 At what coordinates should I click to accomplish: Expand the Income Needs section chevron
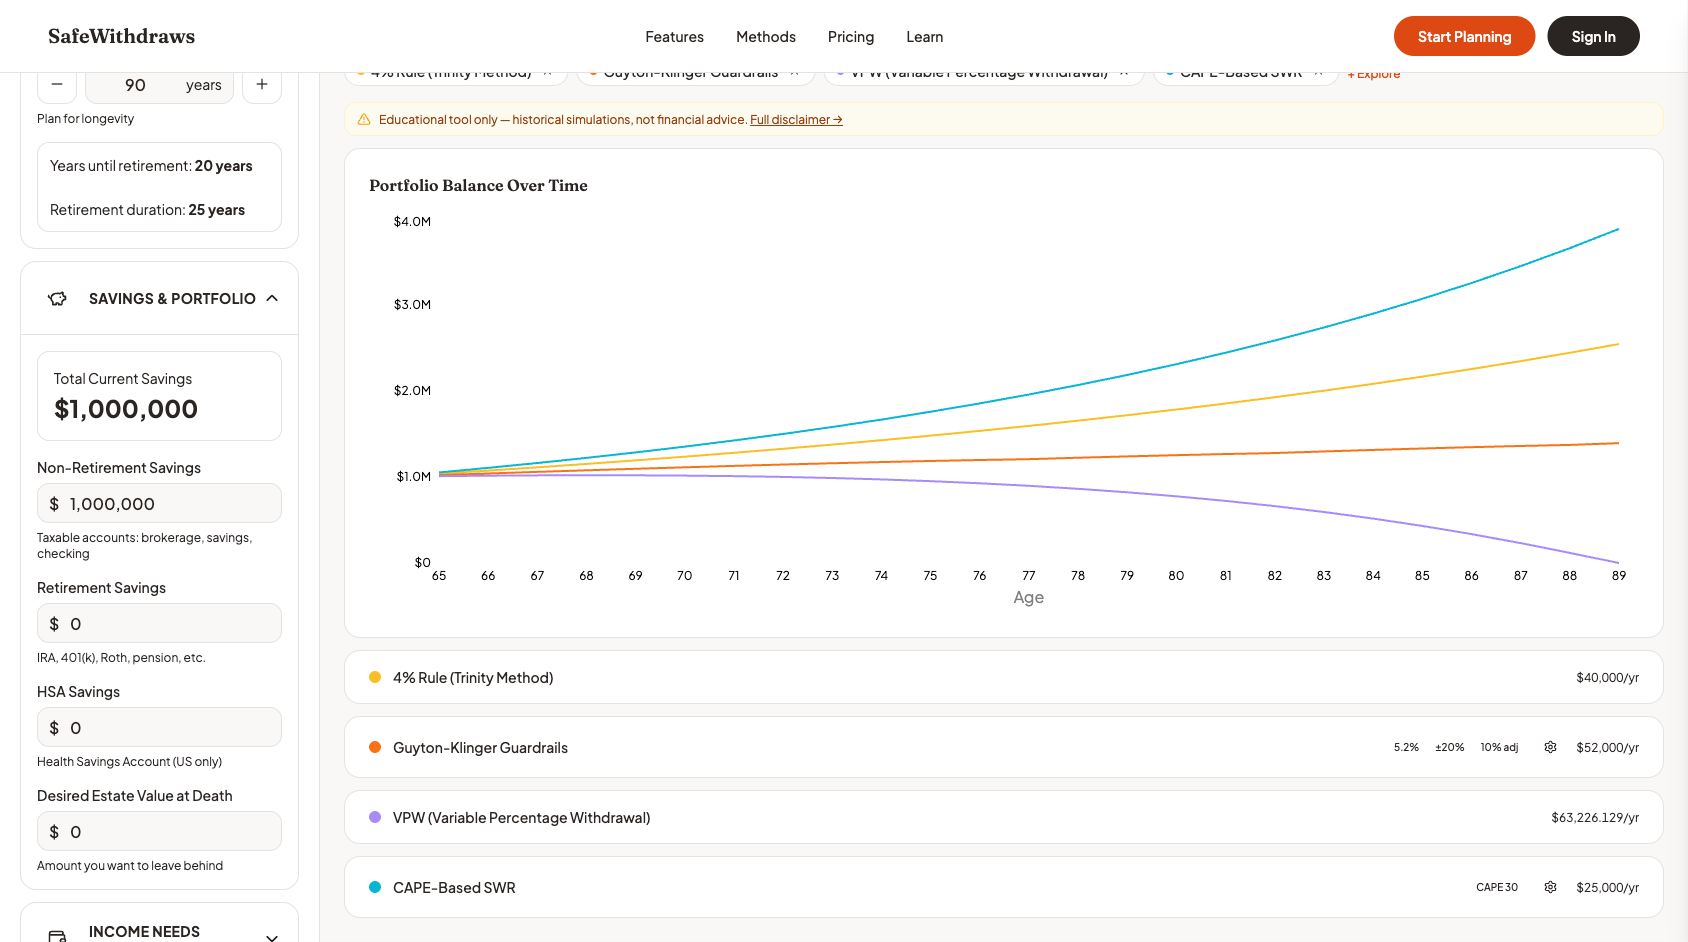(272, 936)
